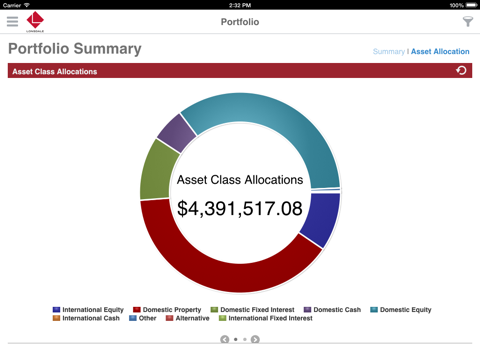Image resolution: width=480 pixels, height=360 pixels.
Task: Click 'Other' legend label
Action: pos(147,318)
